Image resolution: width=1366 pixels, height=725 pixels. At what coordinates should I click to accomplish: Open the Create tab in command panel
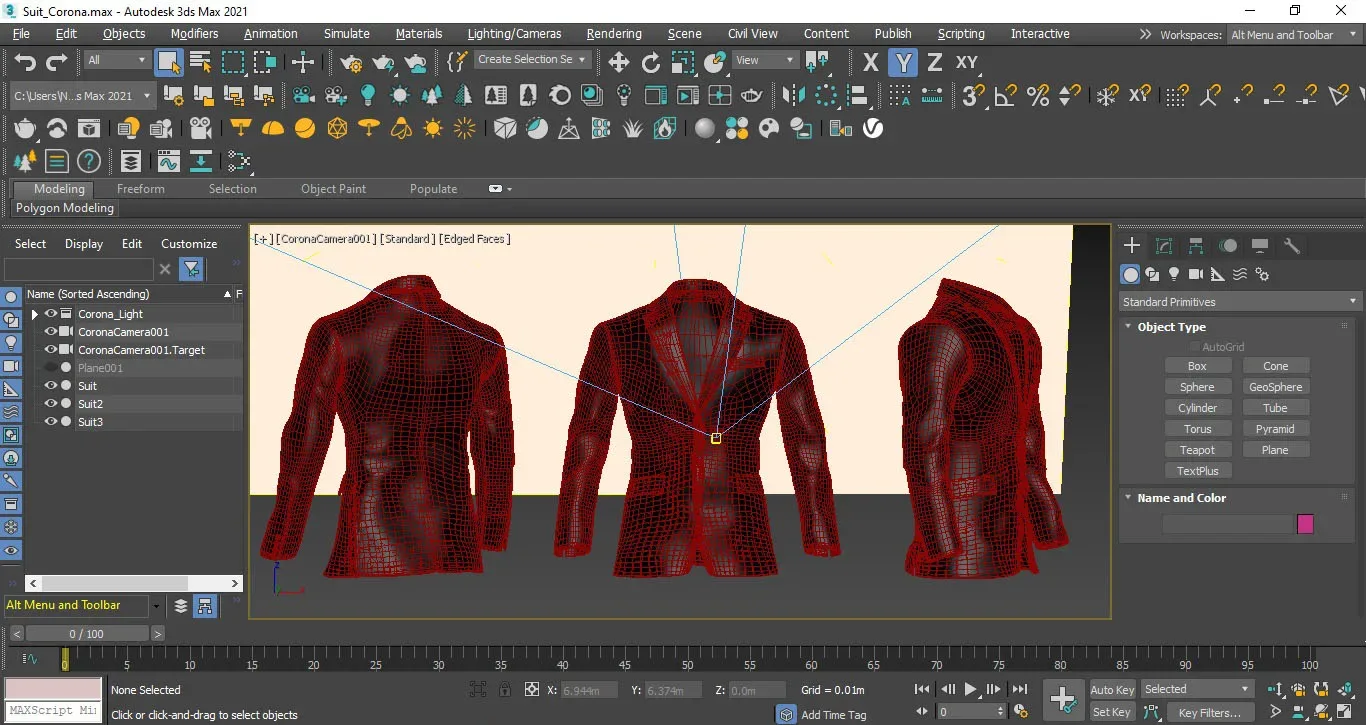tap(1132, 245)
